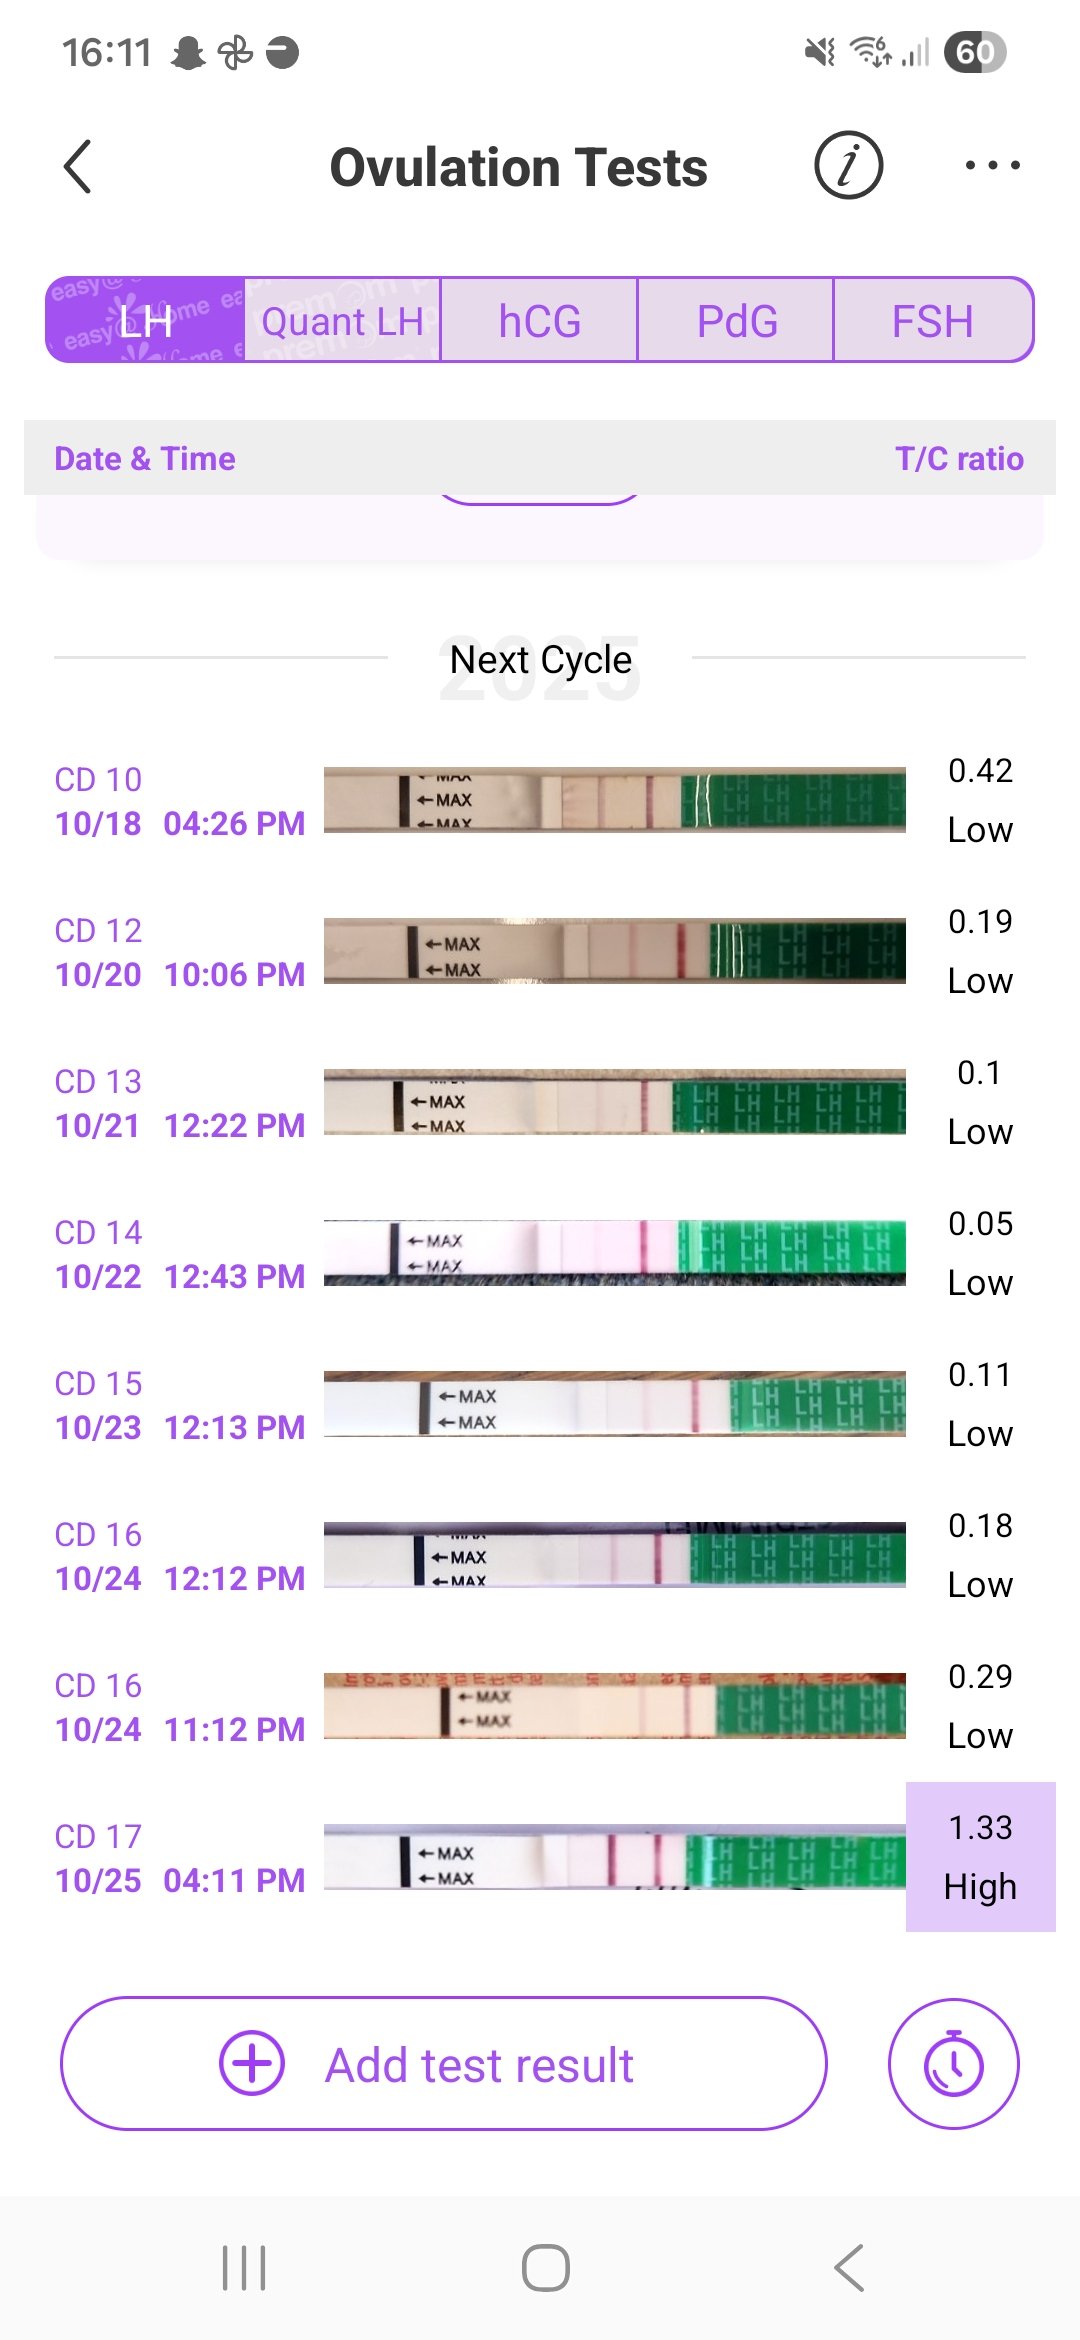Tap the highlighted 1.33 High ratio
Viewport: 1080px width, 2340px height.
tap(980, 1857)
